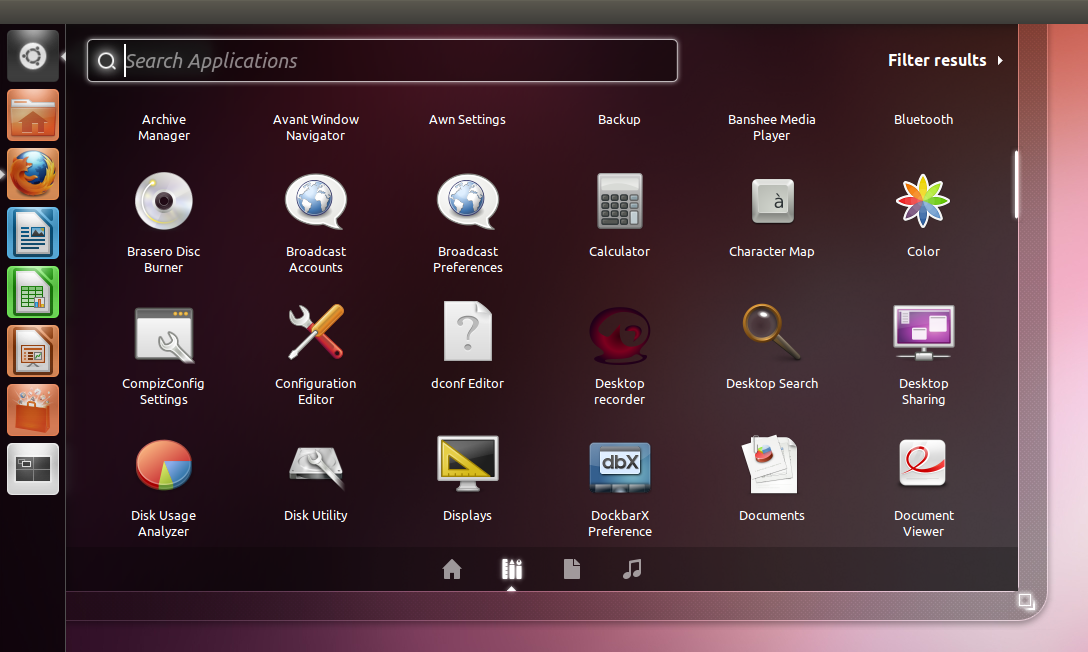Open Desktop Search magnifier icon
This screenshot has width=1088, height=652.
tap(771, 332)
